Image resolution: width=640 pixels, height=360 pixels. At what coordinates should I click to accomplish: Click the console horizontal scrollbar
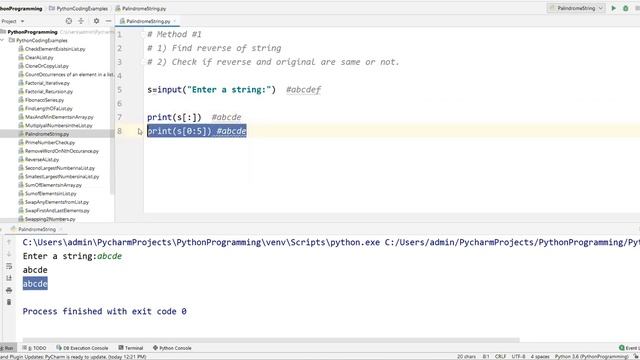point(271,340)
